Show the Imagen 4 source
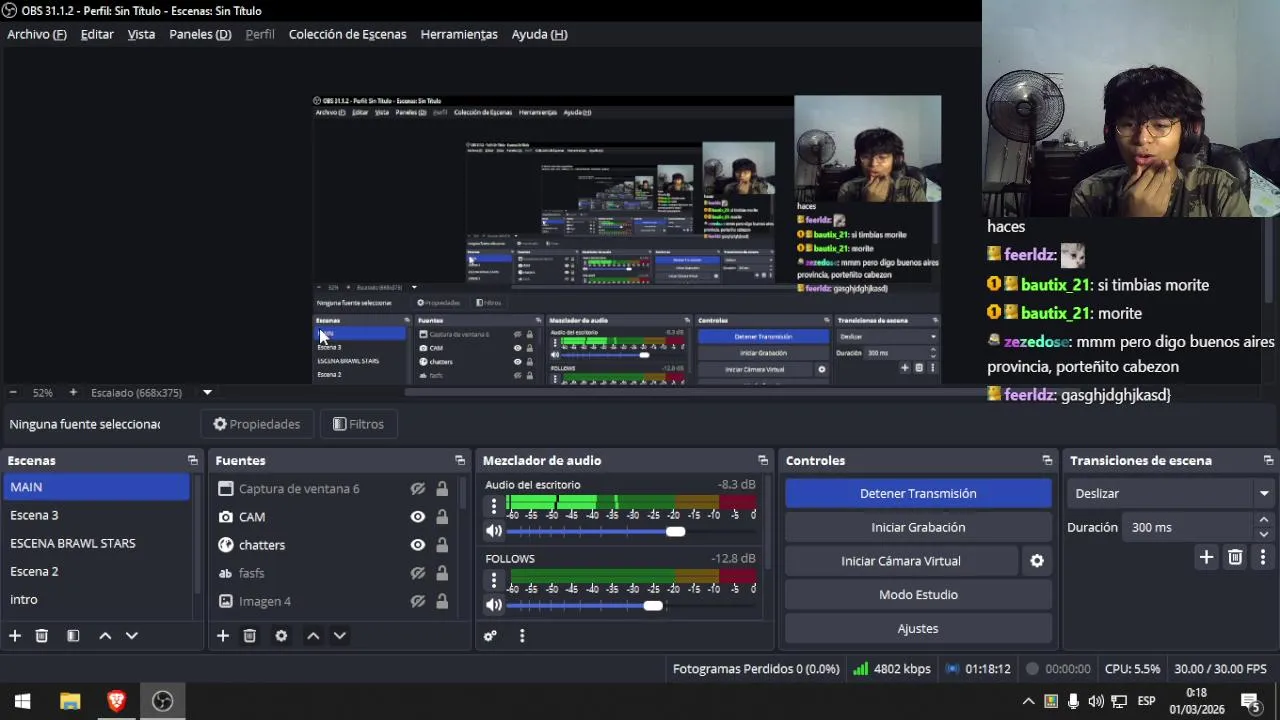The height and width of the screenshot is (720, 1280). 418,601
